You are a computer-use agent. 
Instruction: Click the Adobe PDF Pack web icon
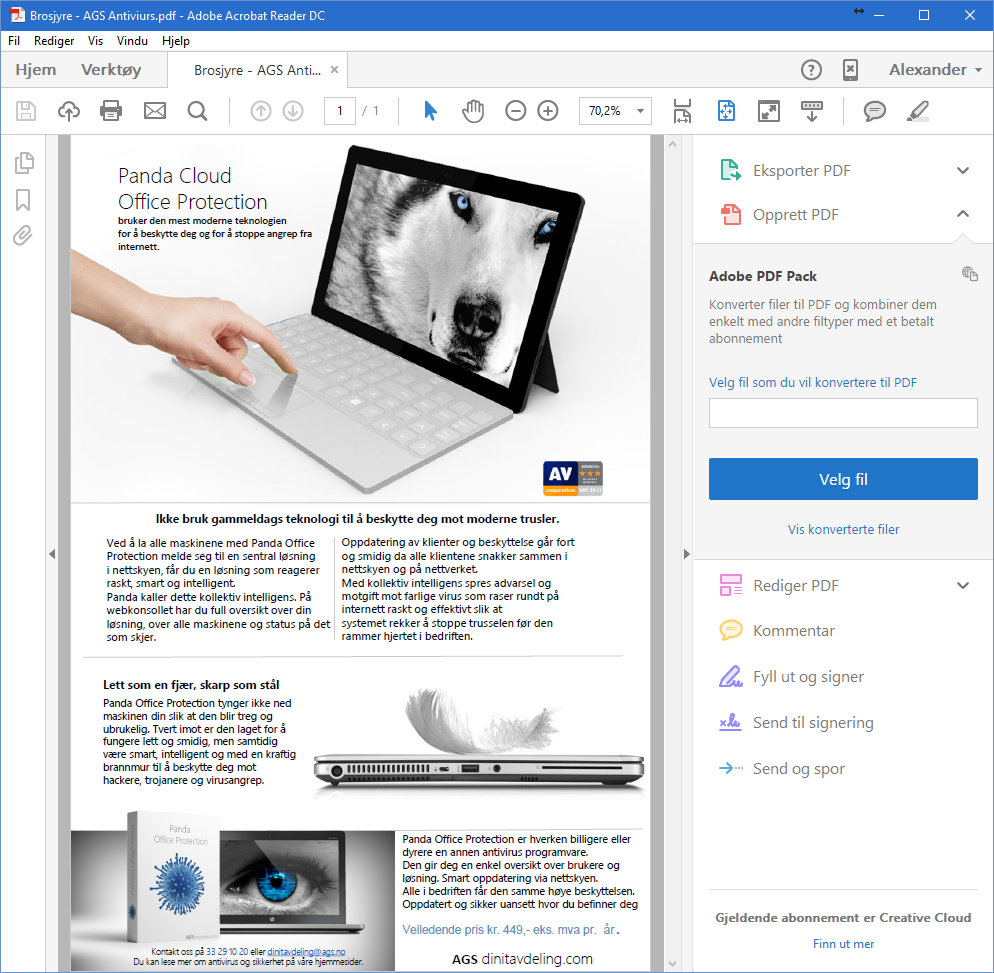(969, 273)
